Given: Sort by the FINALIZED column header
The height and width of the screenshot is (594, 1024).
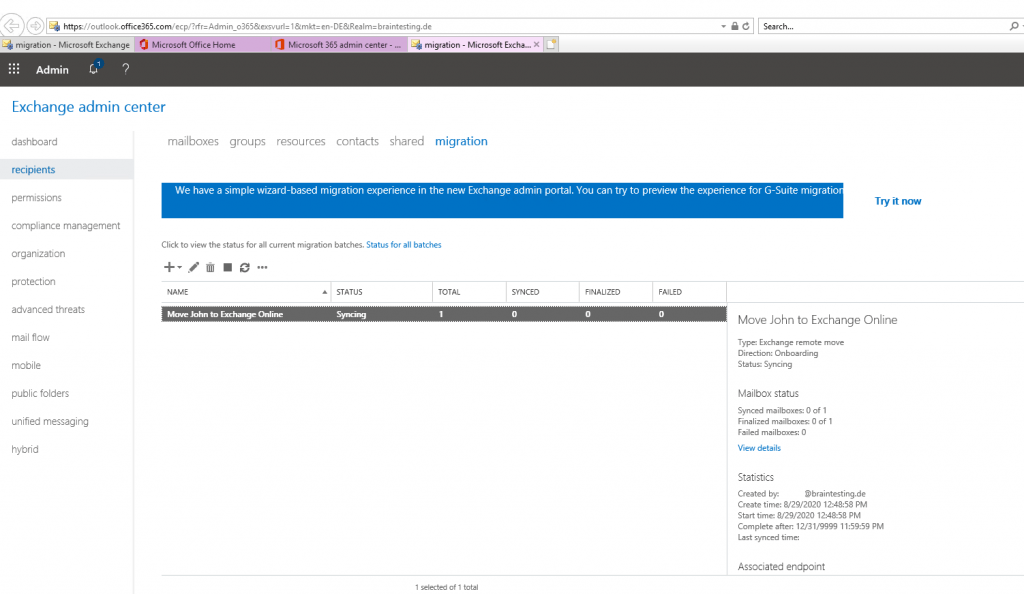Looking at the screenshot, I should tap(615, 292).
